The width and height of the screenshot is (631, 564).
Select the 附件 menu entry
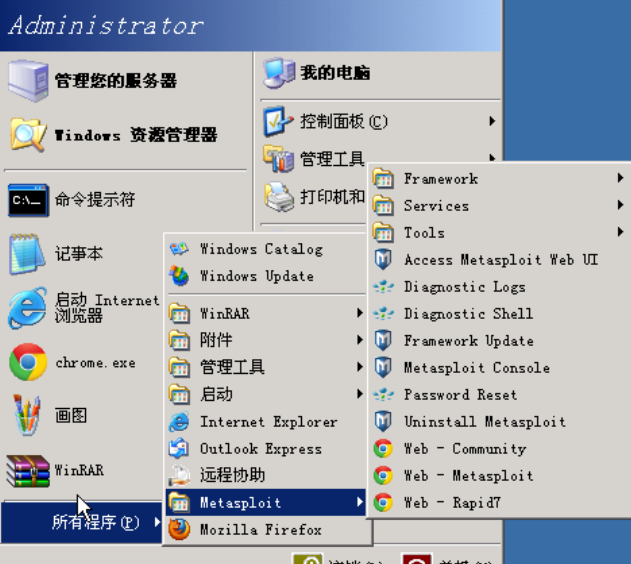tap(266, 340)
